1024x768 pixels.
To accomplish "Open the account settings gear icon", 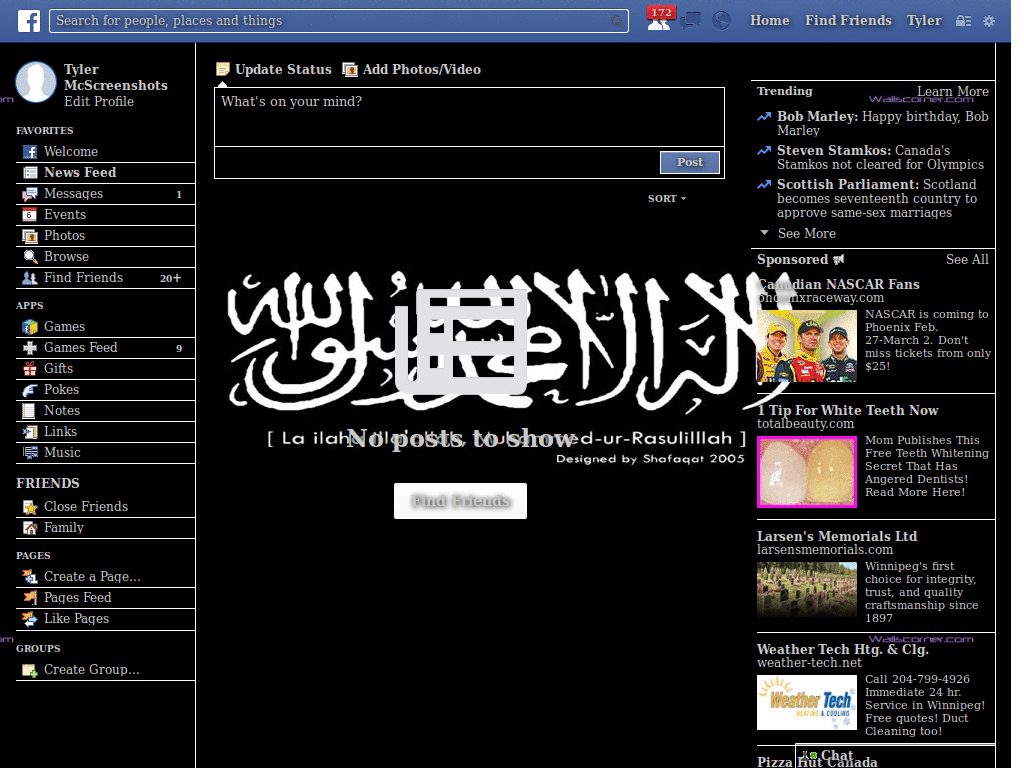I will [x=989, y=21].
